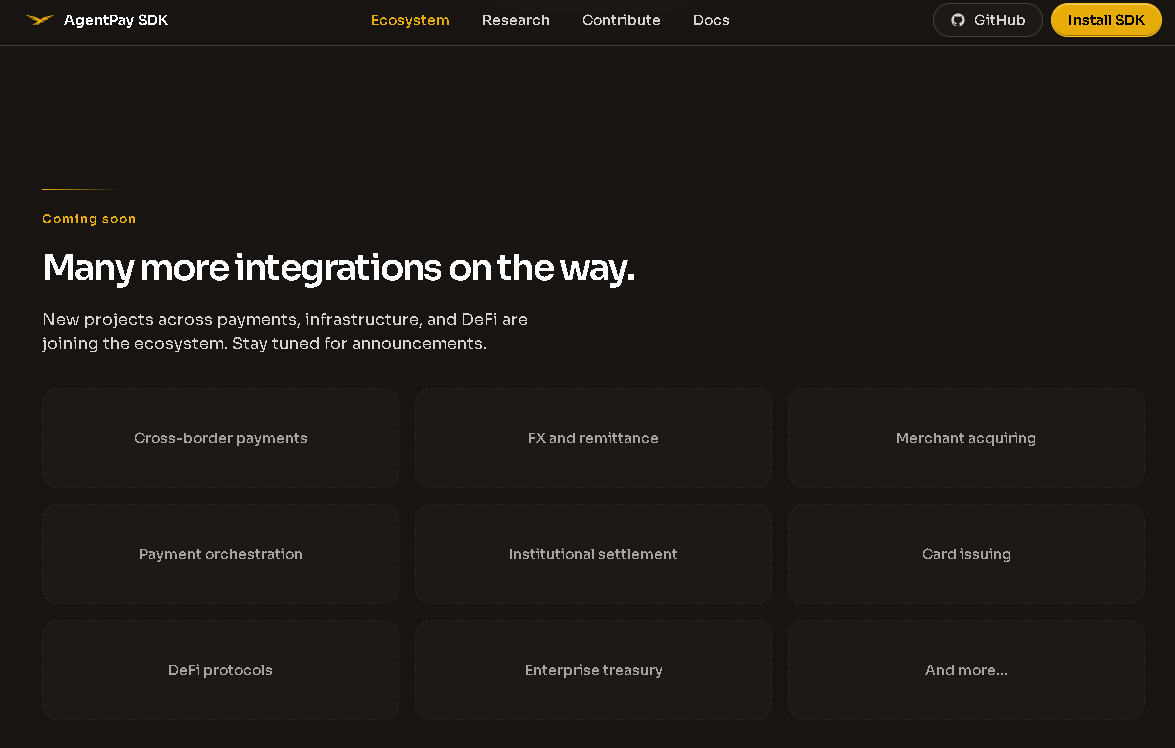The image size is (1175, 748).
Task: Click the 'Coming soon' label
Action: (x=89, y=219)
